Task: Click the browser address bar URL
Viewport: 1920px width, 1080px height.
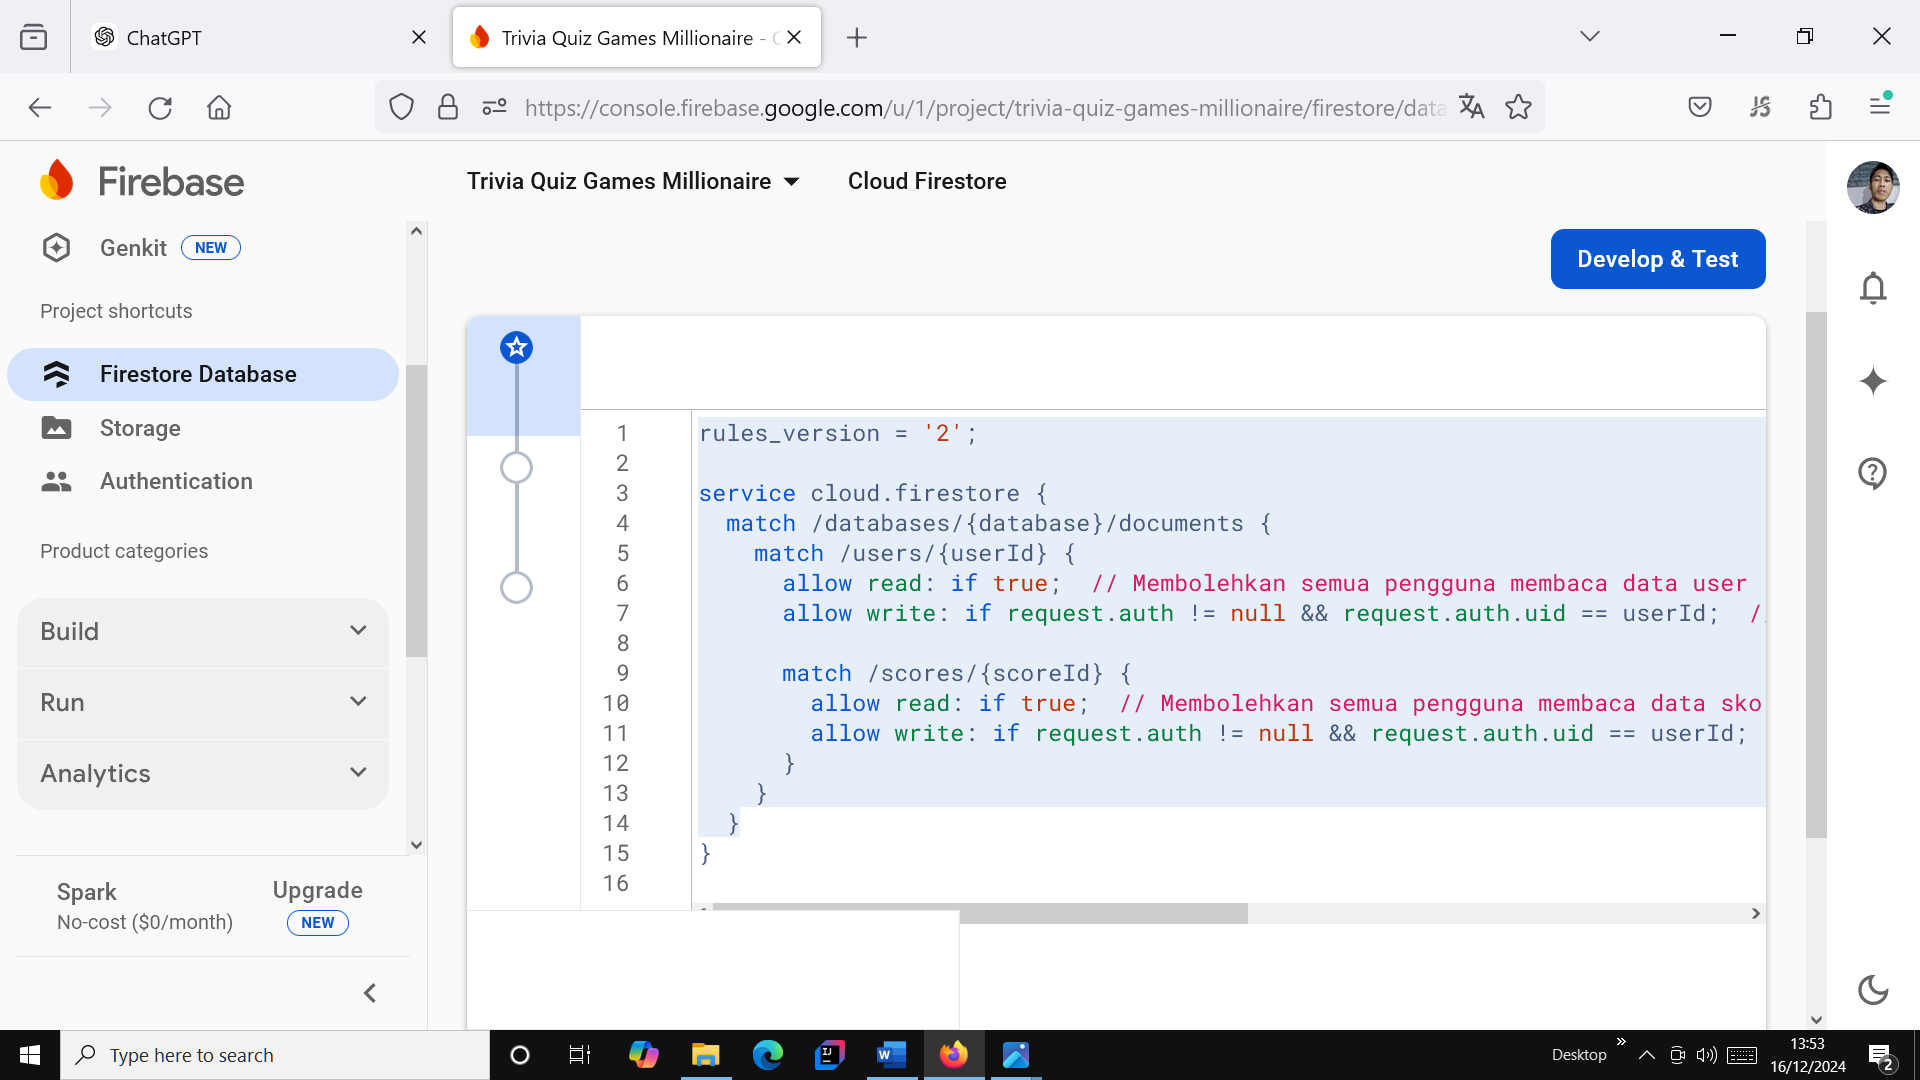Action: coord(985,107)
